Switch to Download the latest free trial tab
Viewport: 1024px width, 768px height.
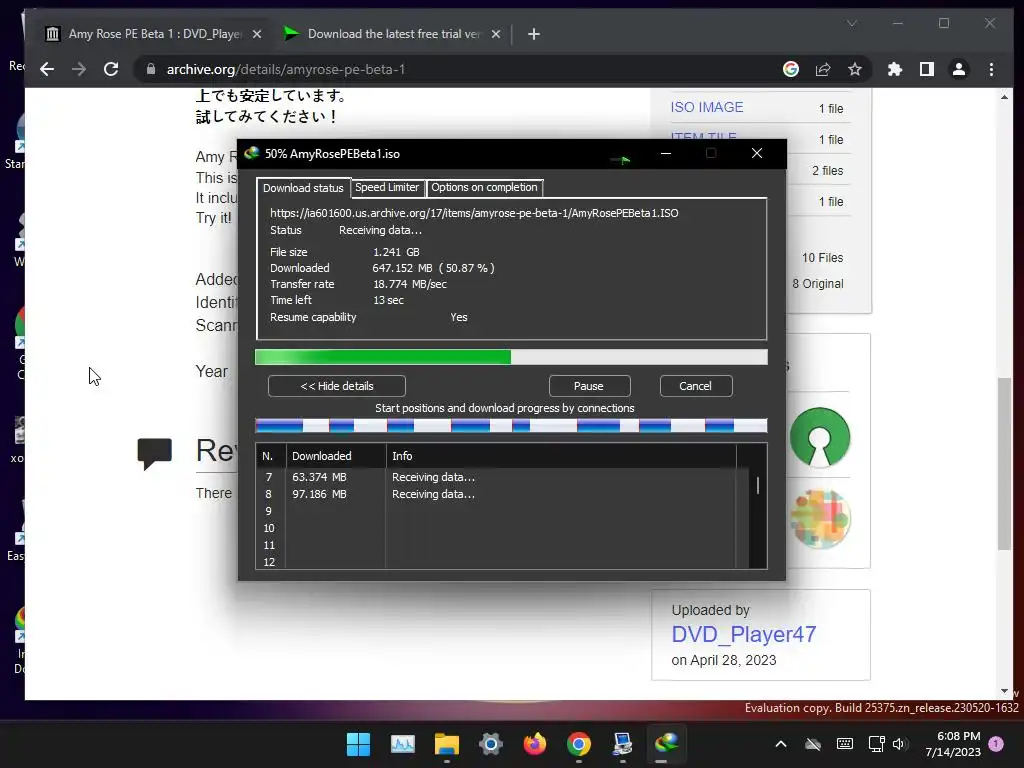click(x=392, y=34)
